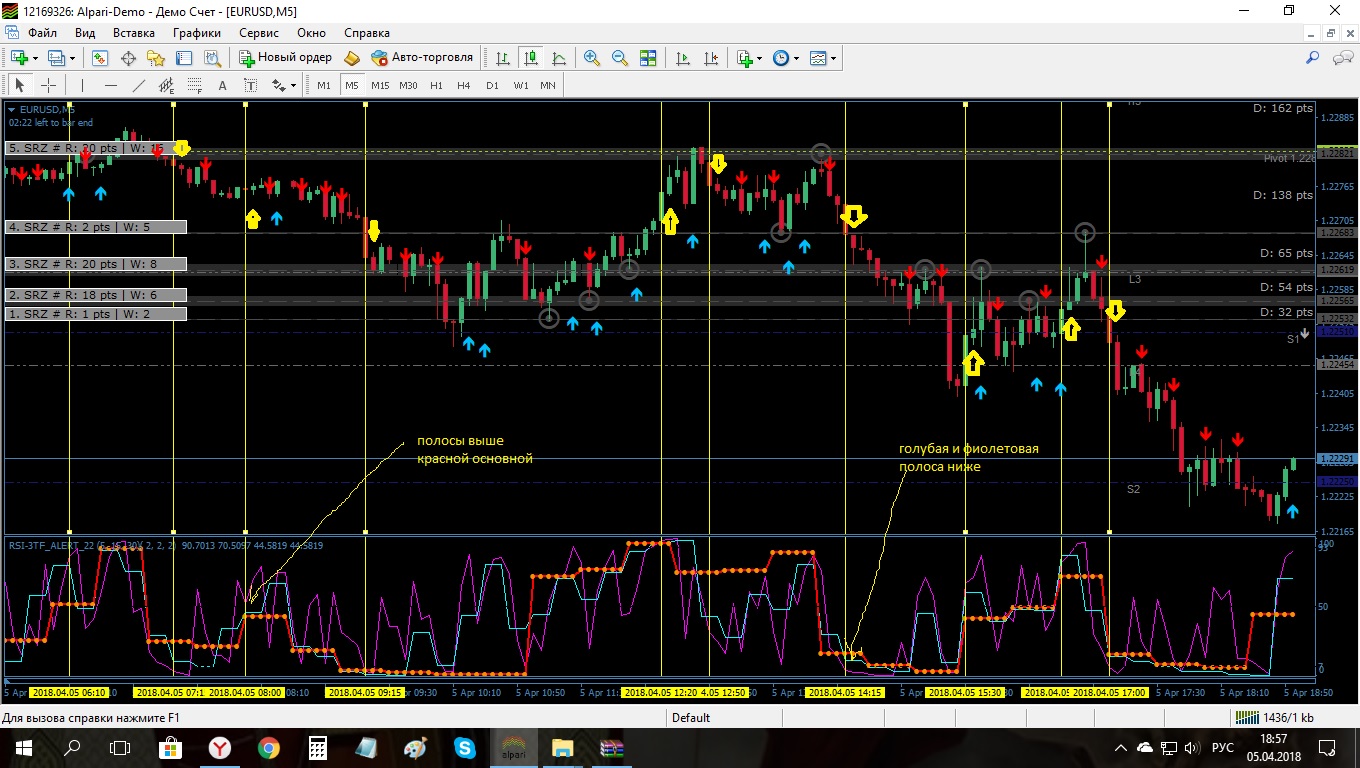Select the trendline drawing tool
The image size is (1360, 768).
coord(139,85)
